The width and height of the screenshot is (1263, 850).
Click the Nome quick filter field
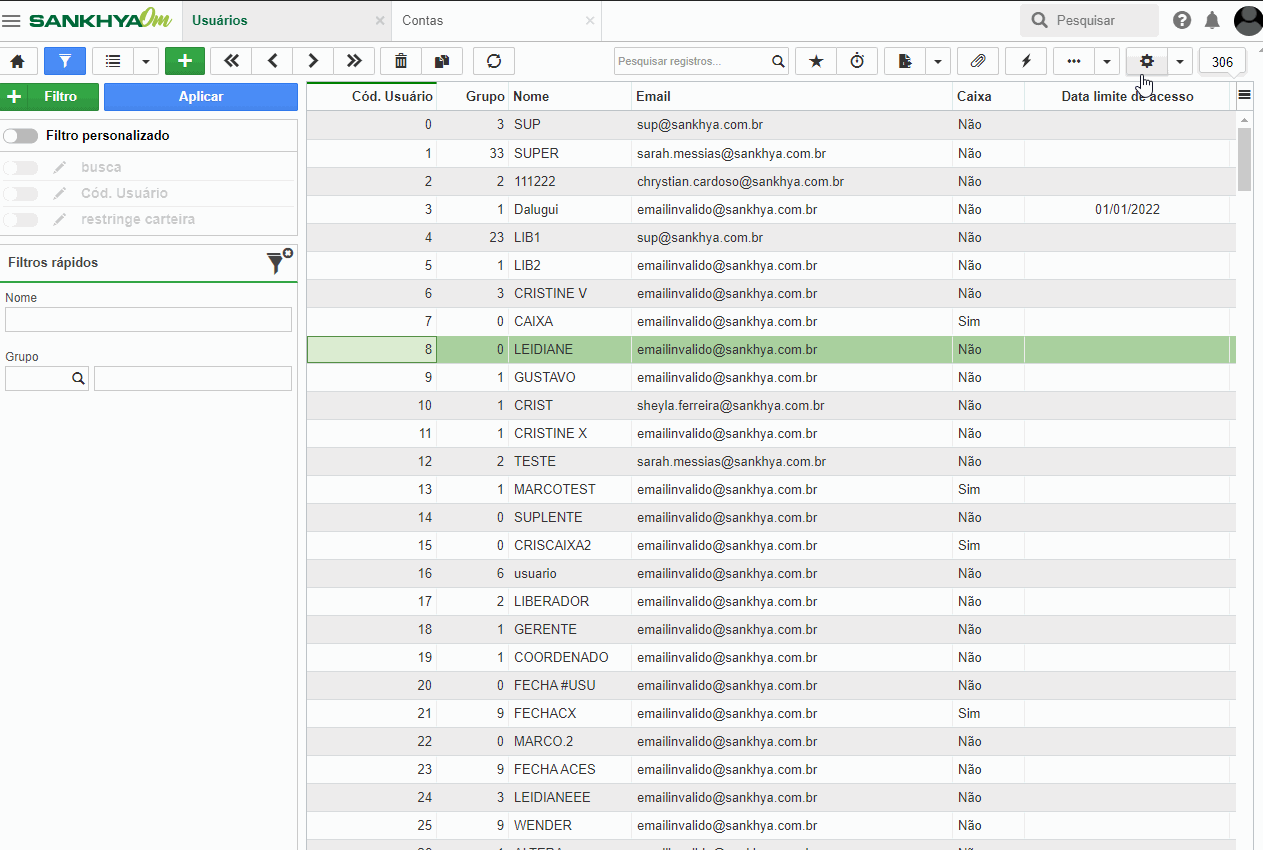click(x=148, y=319)
